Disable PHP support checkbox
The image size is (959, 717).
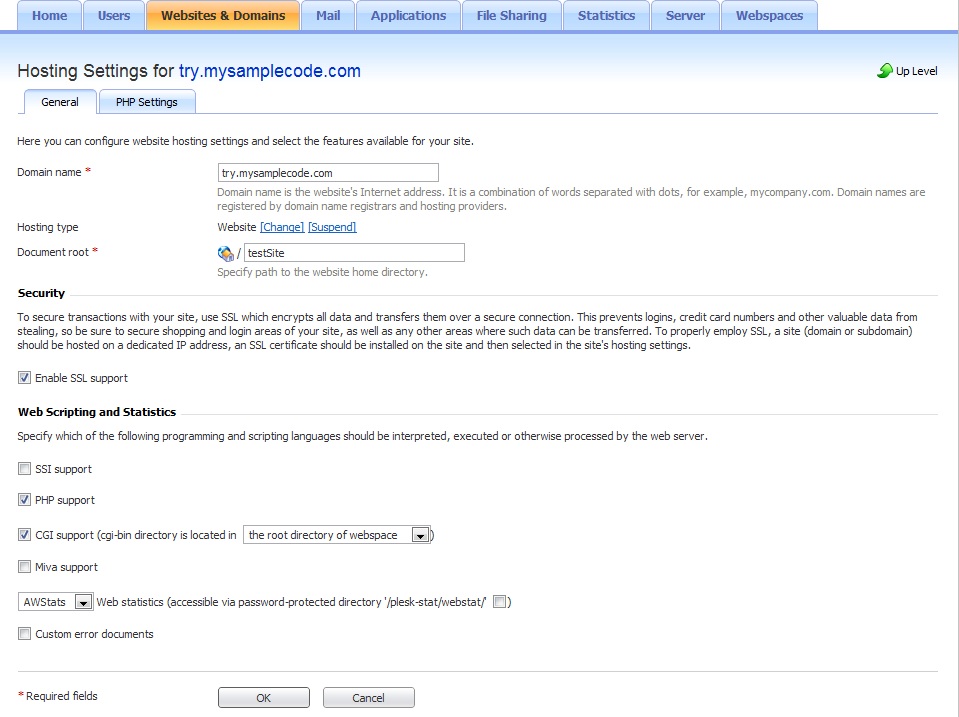coord(24,499)
